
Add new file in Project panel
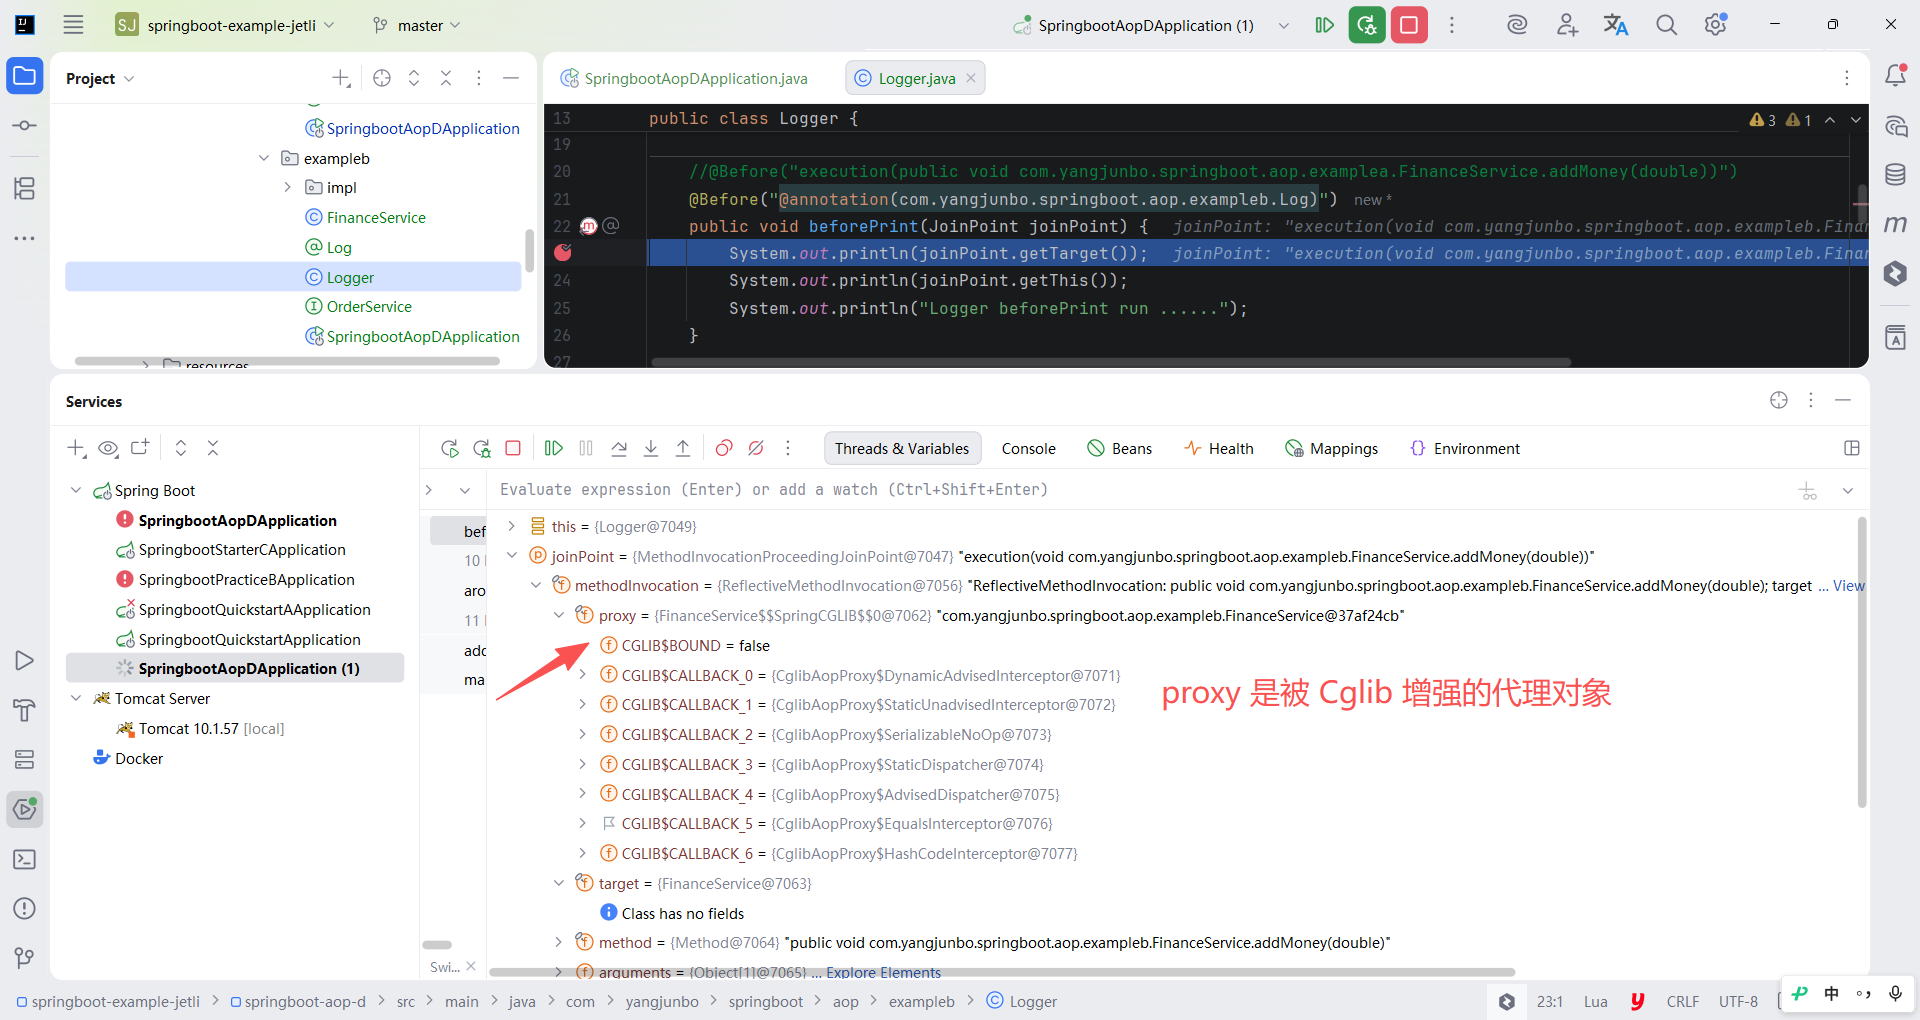[341, 78]
